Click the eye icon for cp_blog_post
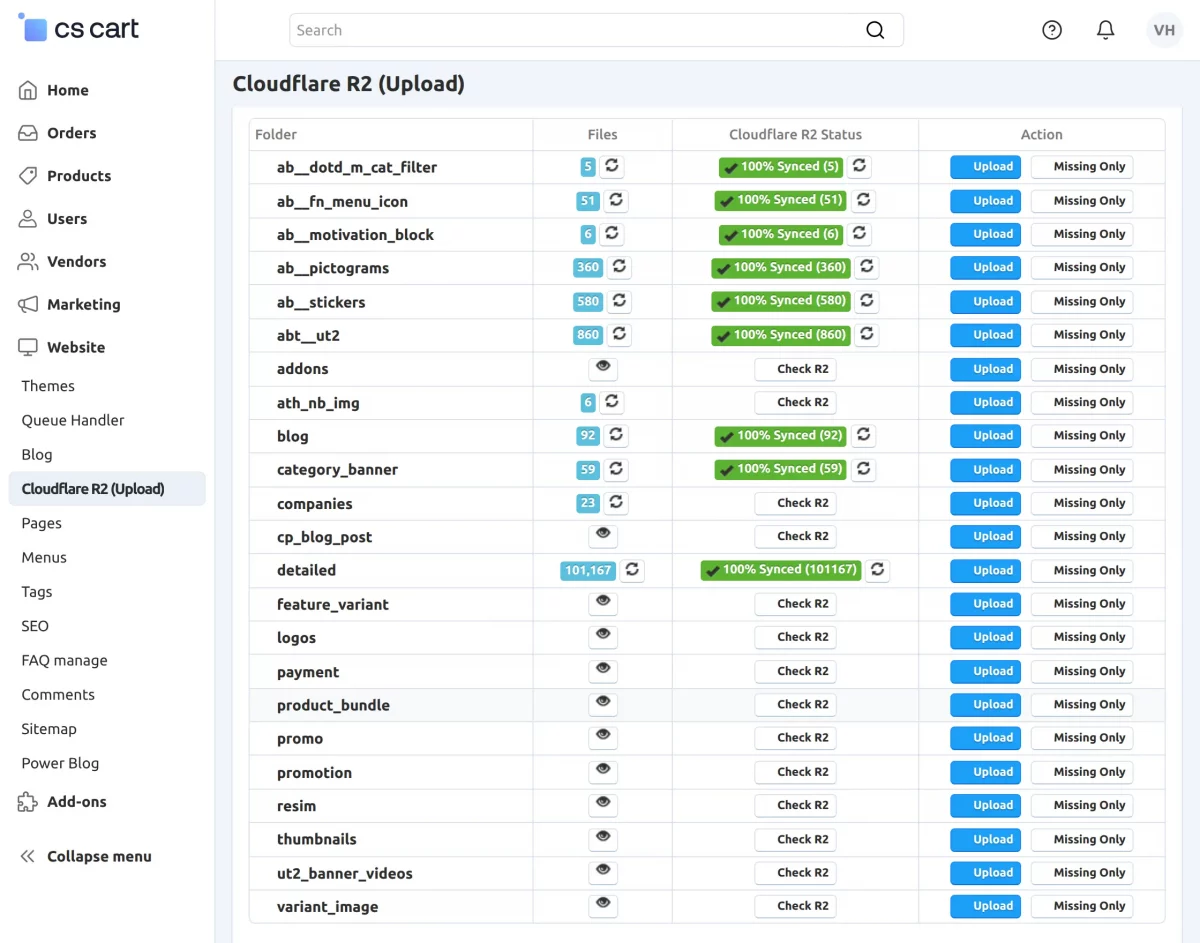The height and width of the screenshot is (943, 1200). coord(603,536)
